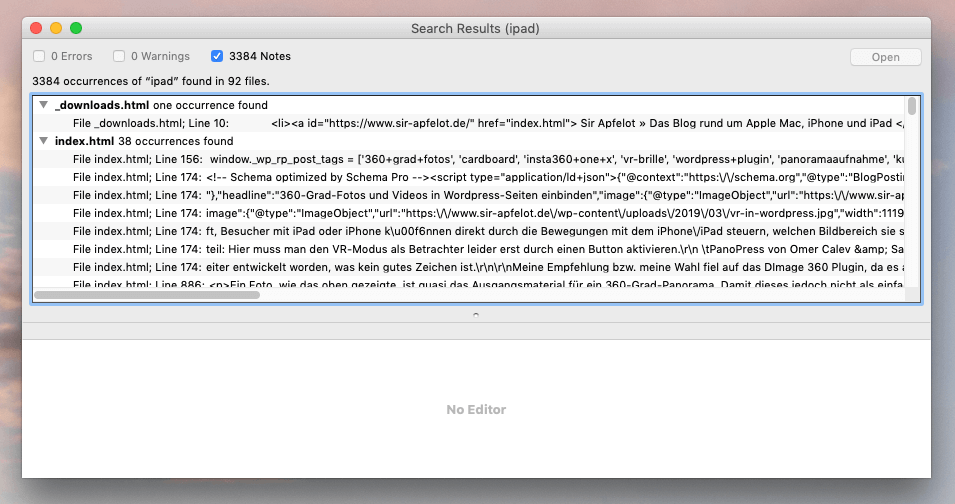Click the splitter chevron above the editor pane

(x=476, y=314)
